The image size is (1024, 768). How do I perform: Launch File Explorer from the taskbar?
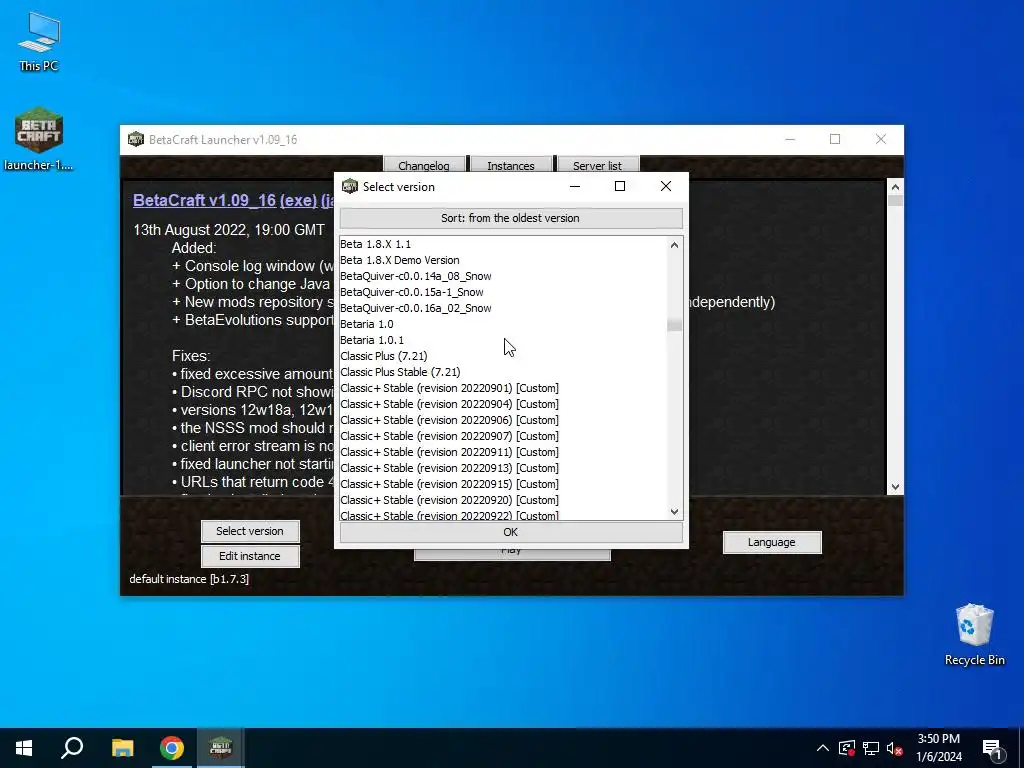click(122, 748)
